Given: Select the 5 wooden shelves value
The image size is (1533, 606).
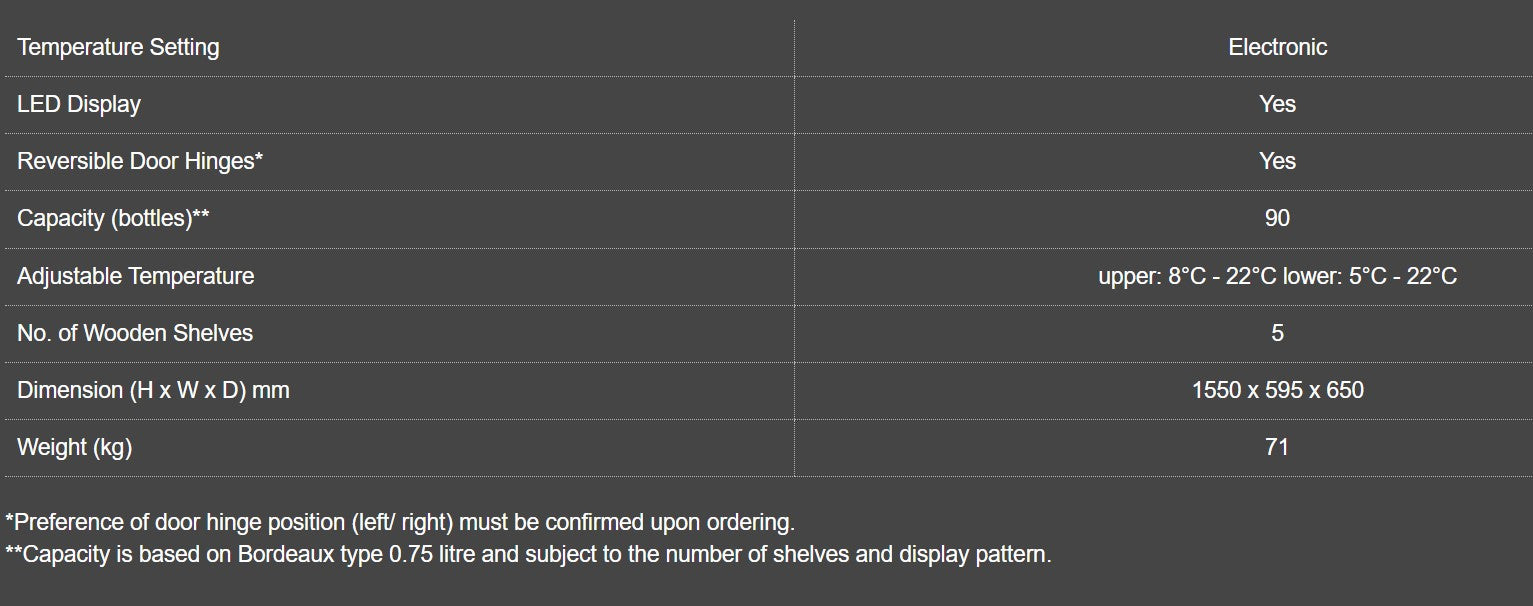Looking at the screenshot, I should (x=1277, y=333).
